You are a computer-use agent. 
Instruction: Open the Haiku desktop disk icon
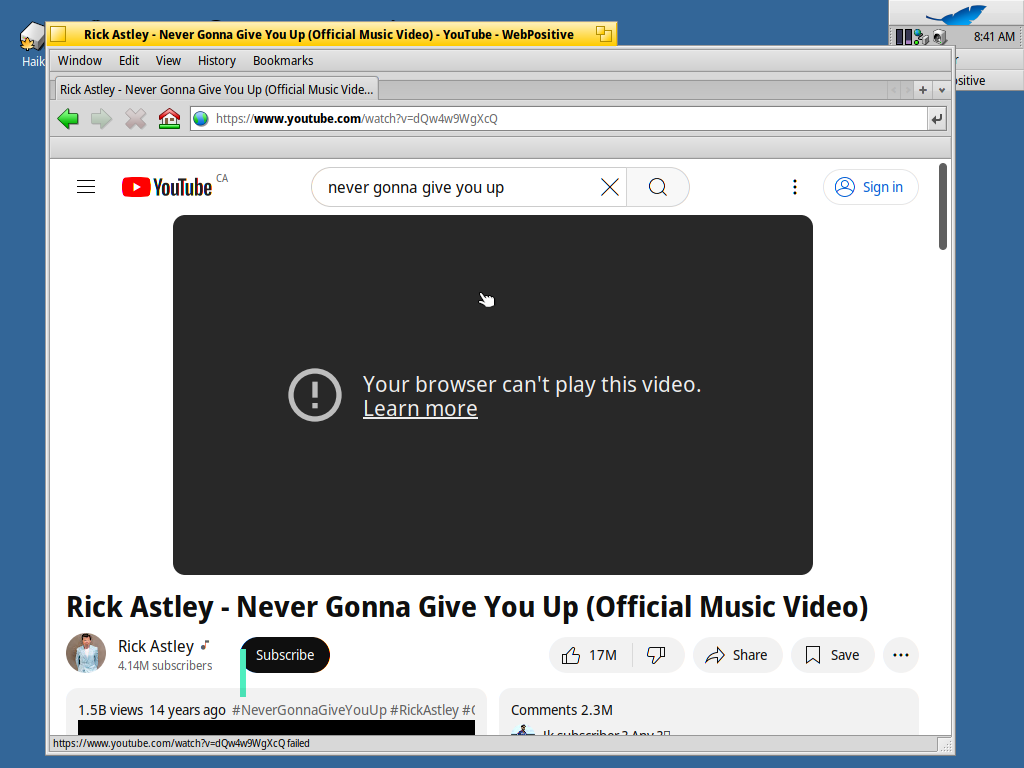31,37
